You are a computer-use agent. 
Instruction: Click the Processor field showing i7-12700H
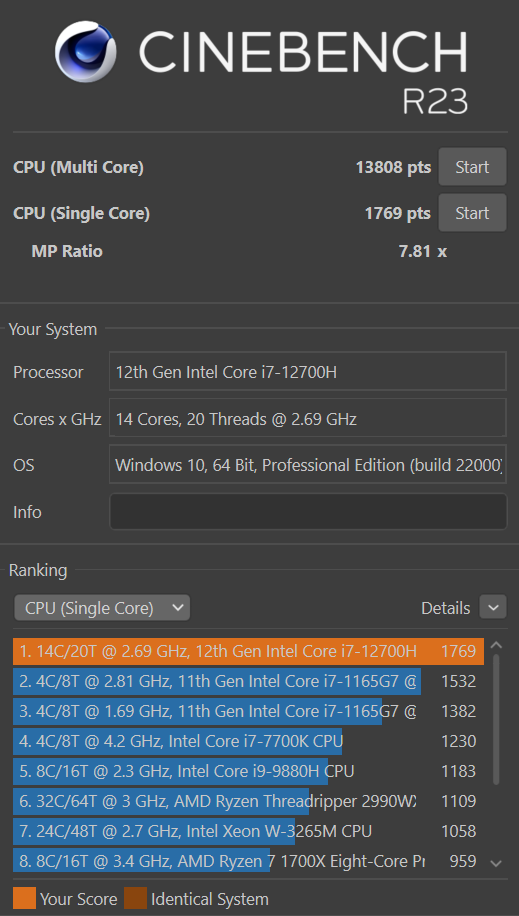[x=308, y=372]
